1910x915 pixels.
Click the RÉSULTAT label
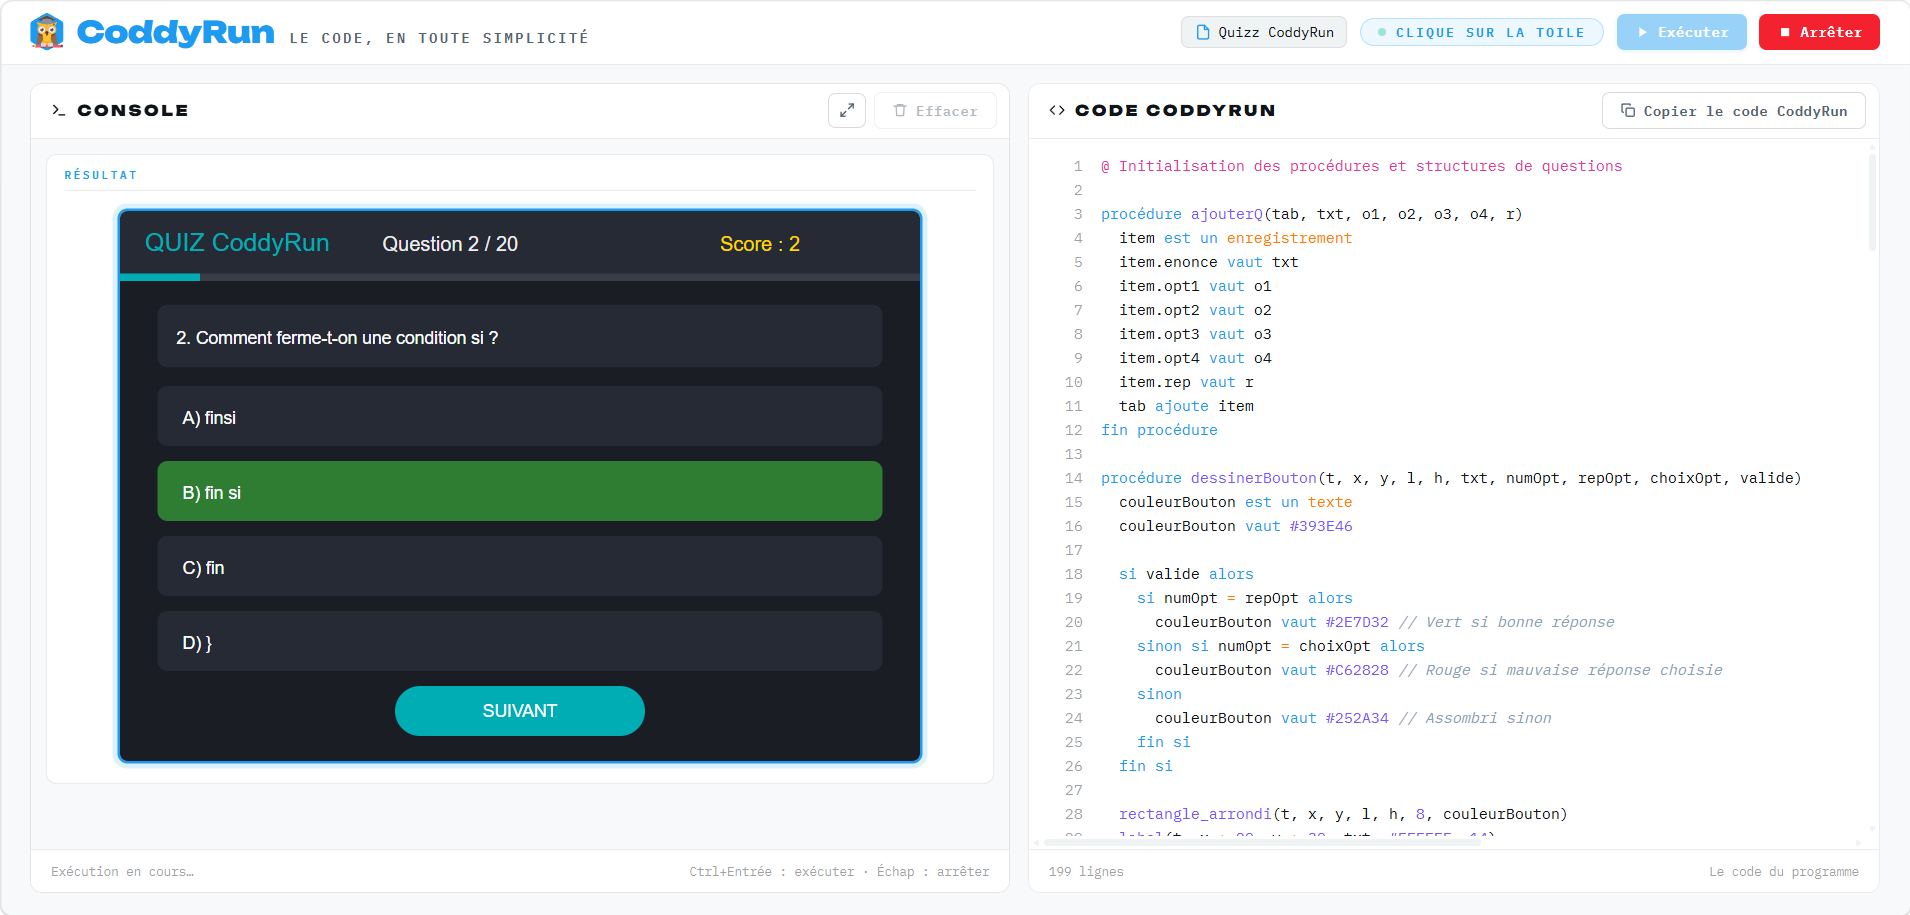point(101,175)
